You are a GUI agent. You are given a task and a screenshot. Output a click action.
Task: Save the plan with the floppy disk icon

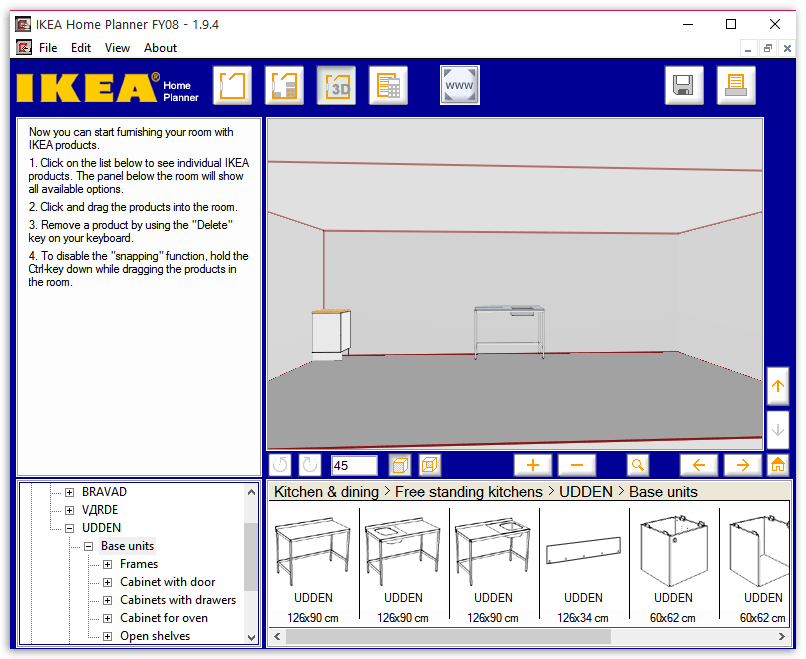click(684, 85)
